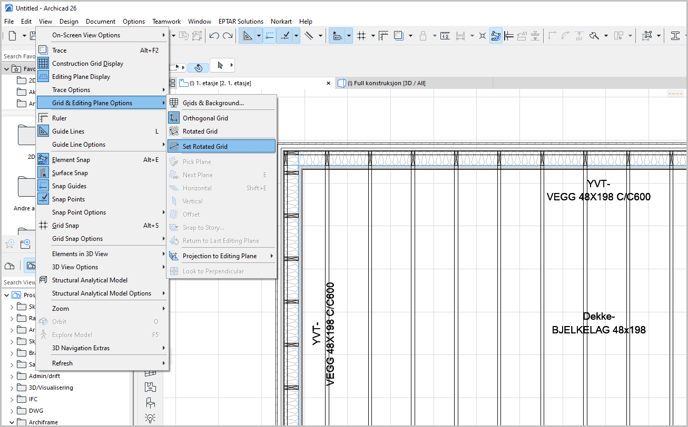The image size is (688, 427).
Task: Click the Align elements toolbar icon
Action: coord(509,36)
